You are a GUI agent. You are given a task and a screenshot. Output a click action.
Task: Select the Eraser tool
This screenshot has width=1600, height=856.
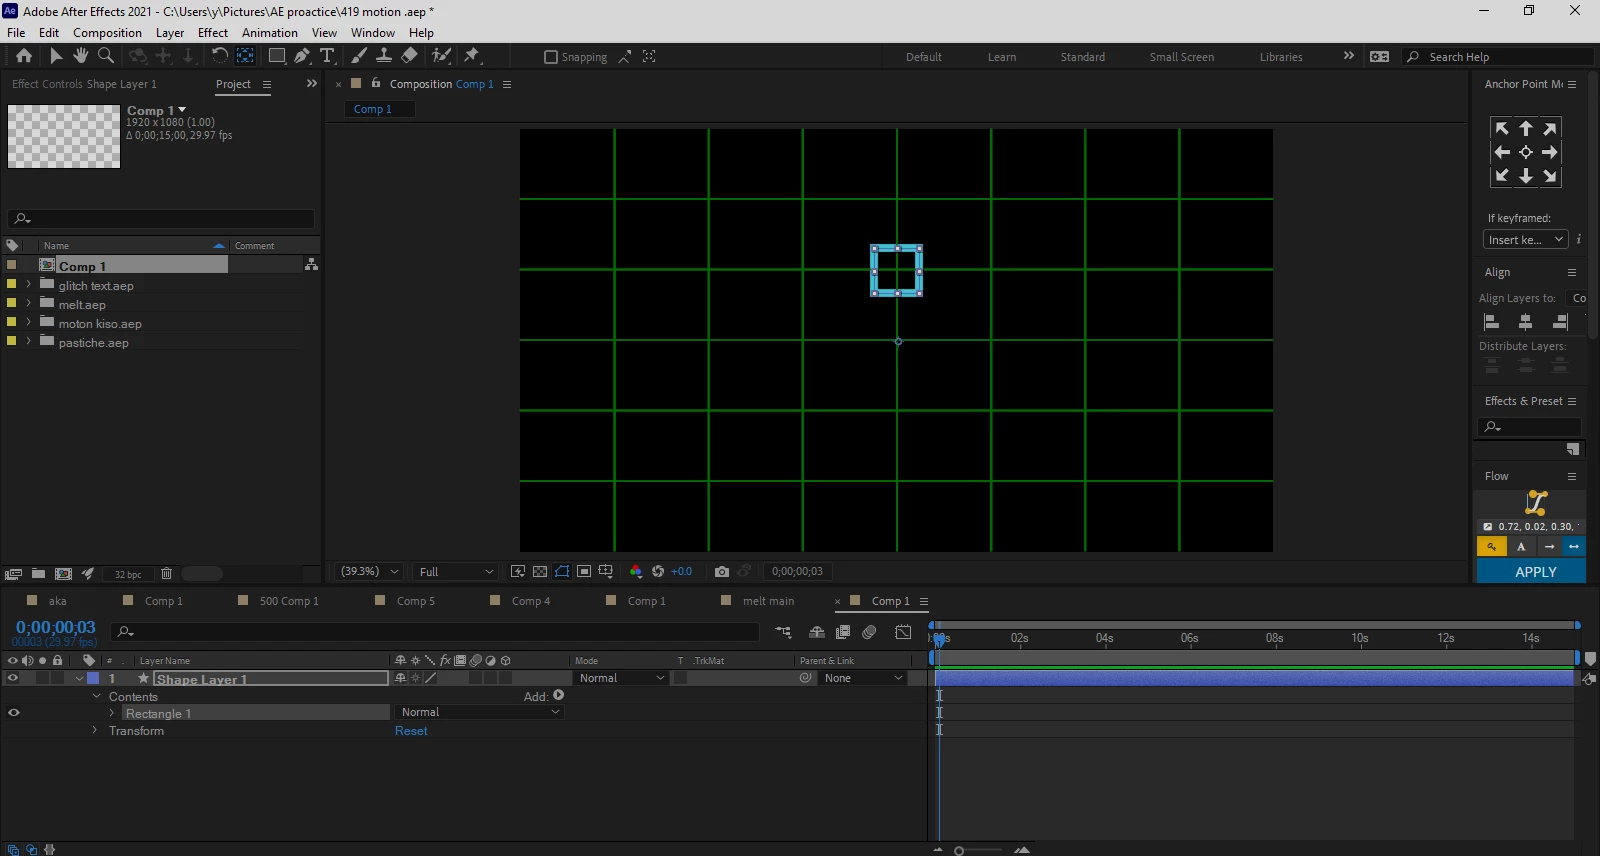(x=410, y=56)
